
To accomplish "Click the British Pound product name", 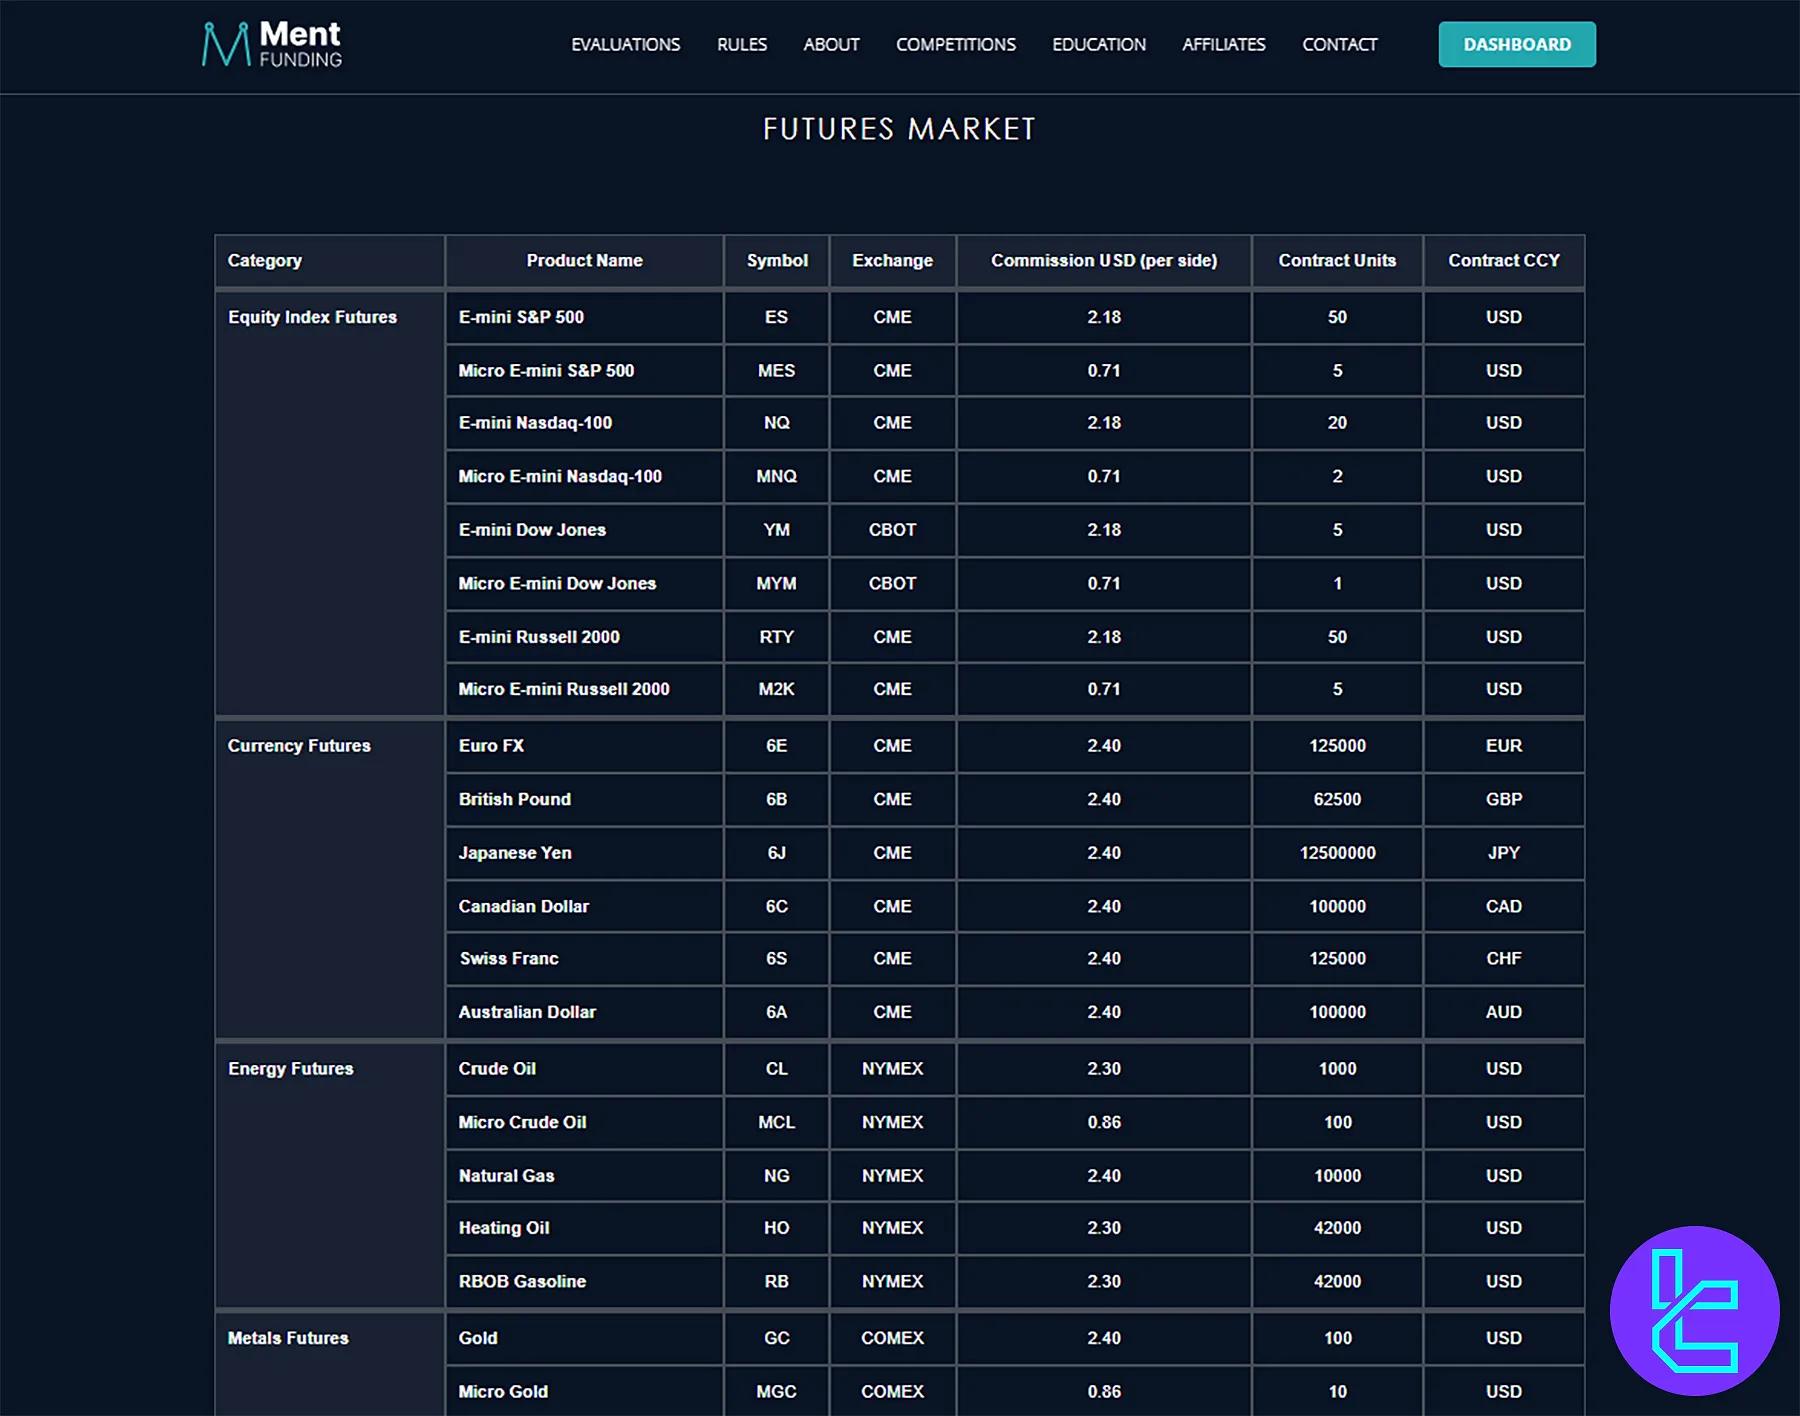I will point(515,800).
